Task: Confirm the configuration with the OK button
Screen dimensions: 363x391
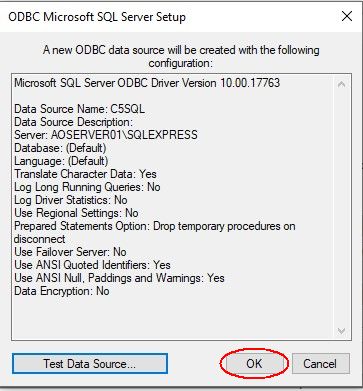Action: point(254,363)
